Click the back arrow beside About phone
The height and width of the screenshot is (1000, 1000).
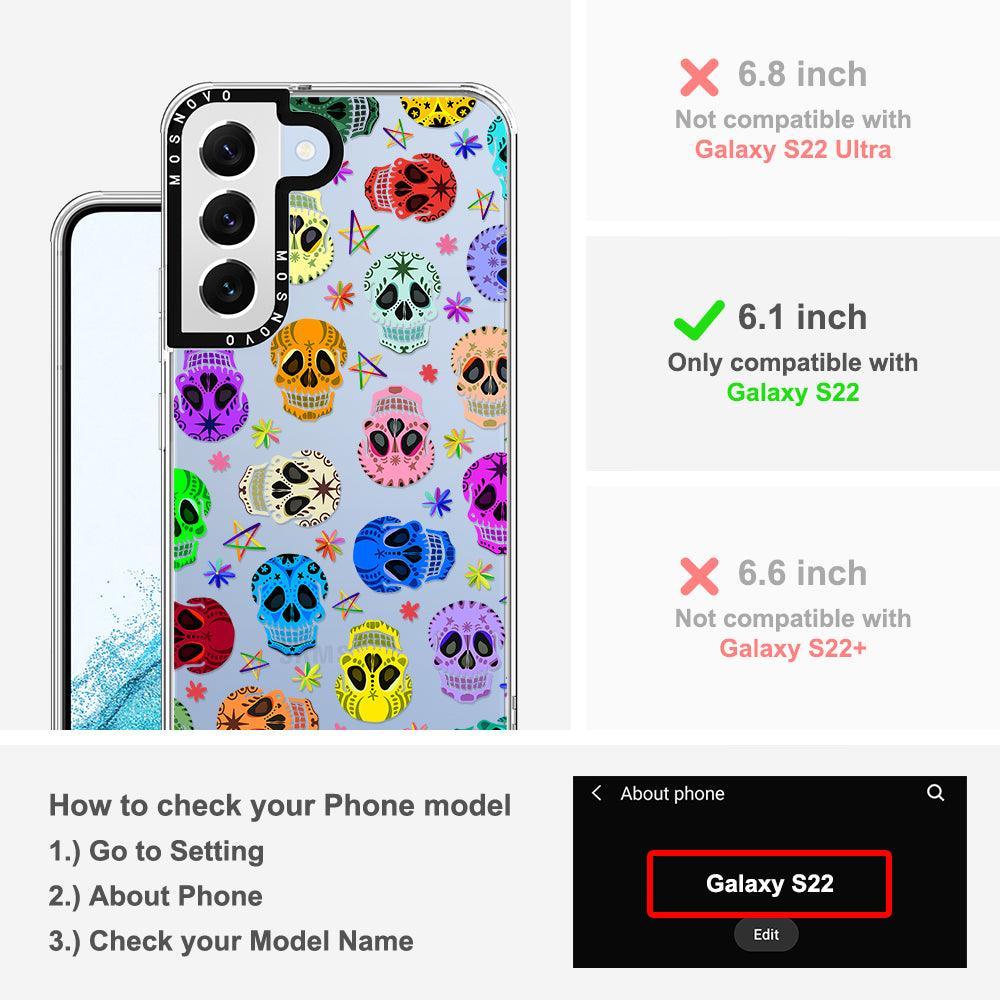597,793
